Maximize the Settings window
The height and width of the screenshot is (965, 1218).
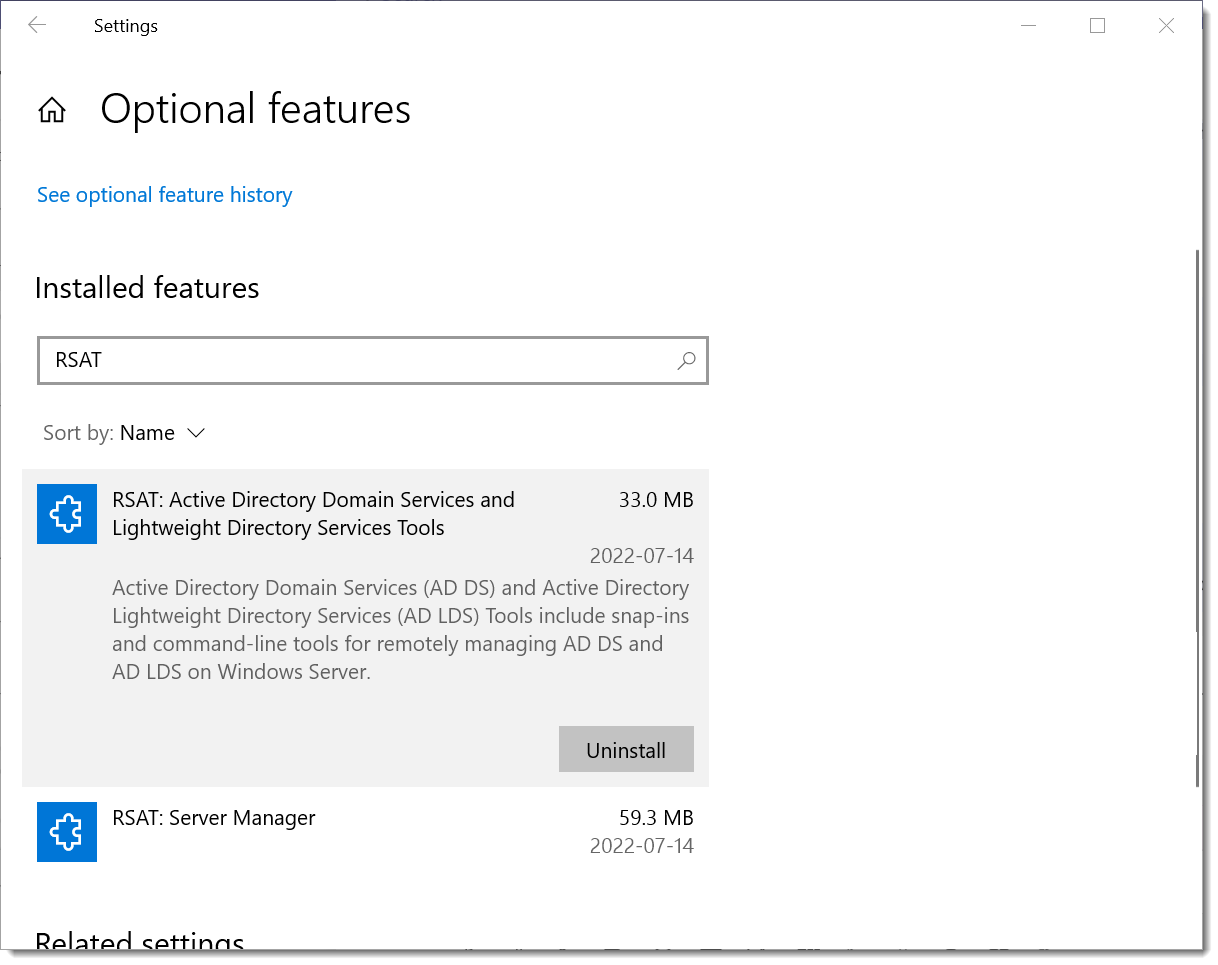tap(1097, 26)
